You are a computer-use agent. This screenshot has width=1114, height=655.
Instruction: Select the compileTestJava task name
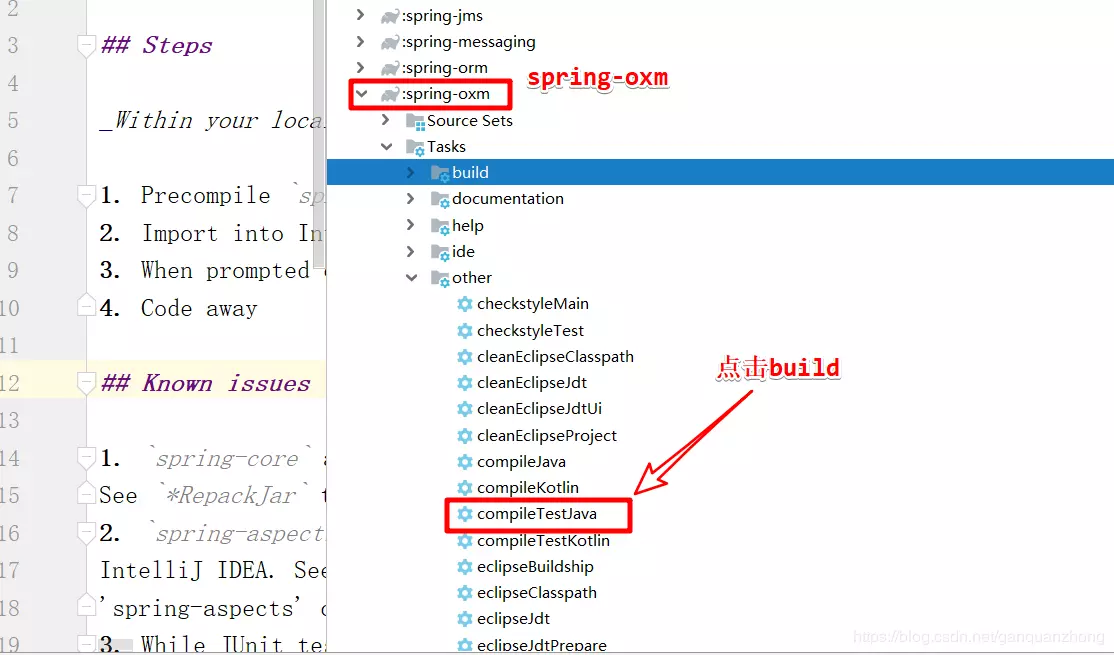[537, 514]
